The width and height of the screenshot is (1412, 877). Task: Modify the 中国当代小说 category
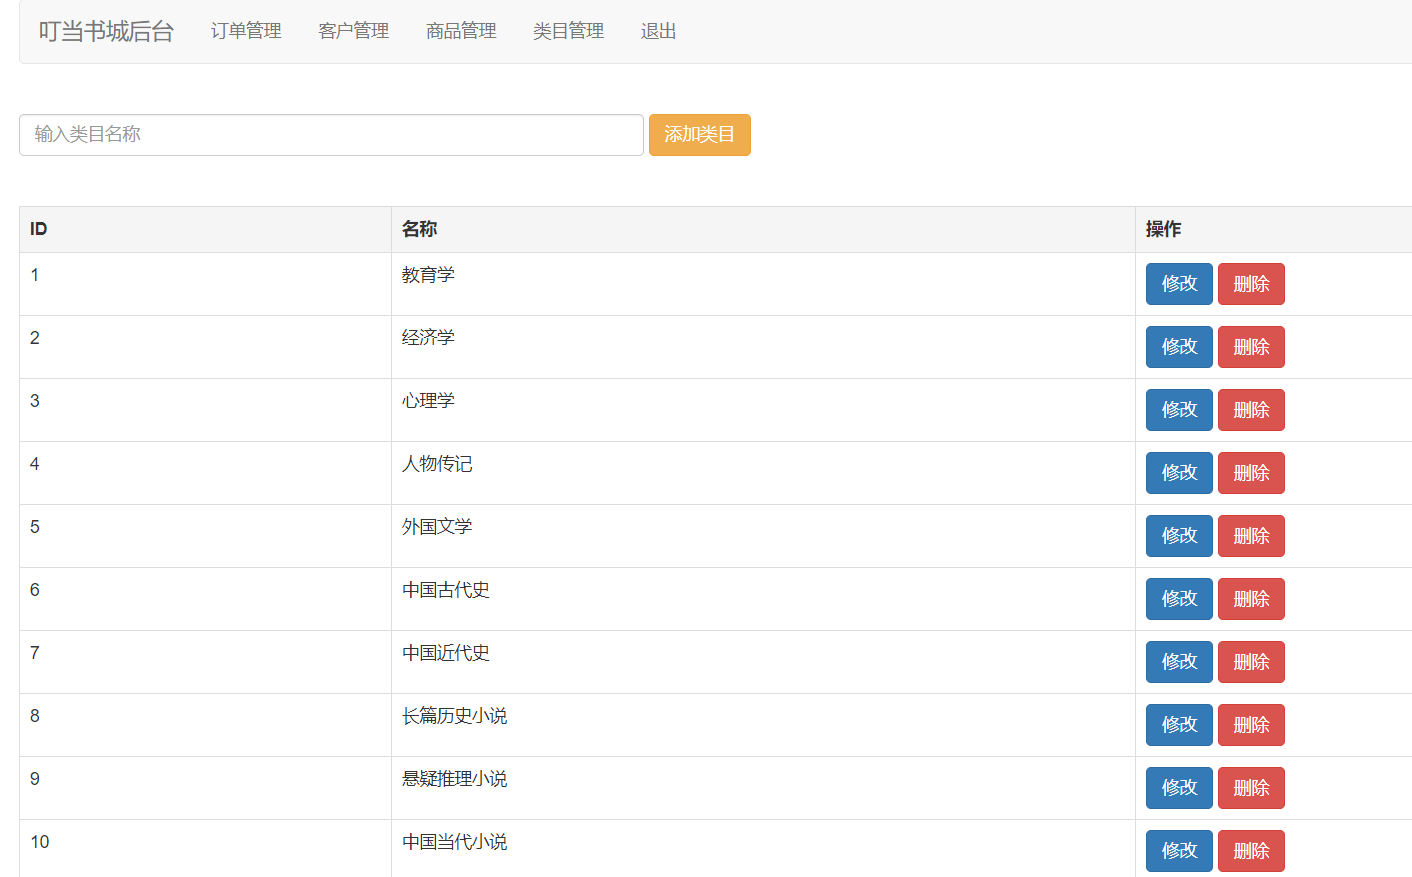[1179, 851]
